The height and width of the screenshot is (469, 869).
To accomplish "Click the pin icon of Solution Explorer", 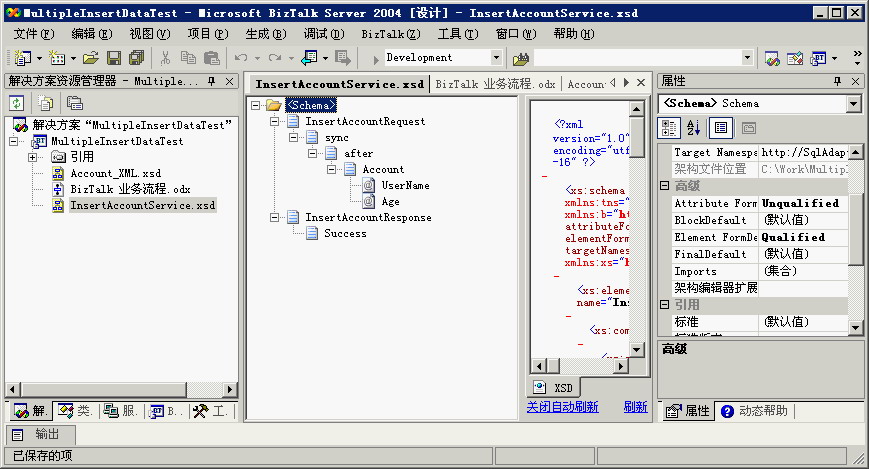I will click(211, 81).
